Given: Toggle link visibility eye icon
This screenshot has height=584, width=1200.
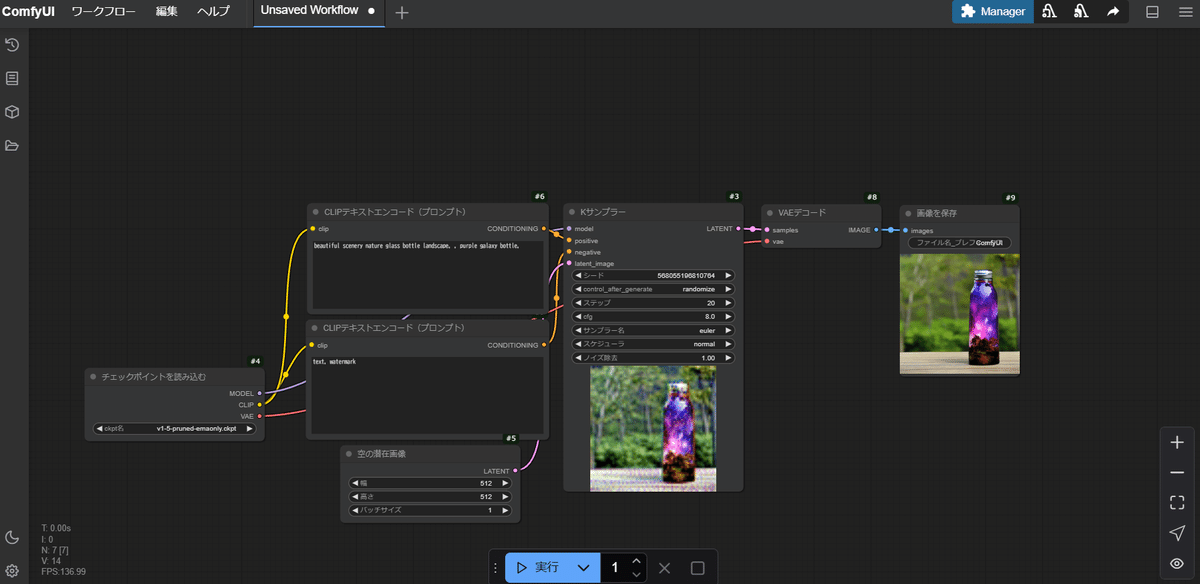Looking at the screenshot, I should pos(1177,564).
